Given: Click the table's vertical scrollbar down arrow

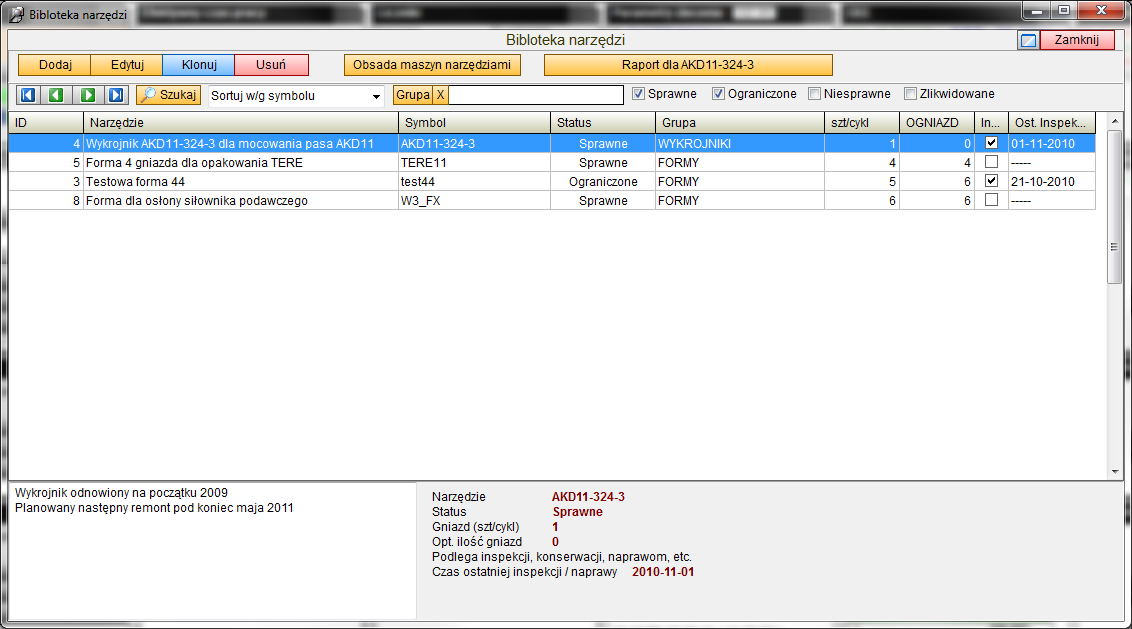Looking at the screenshot, I should click(x=1115, y=472).
